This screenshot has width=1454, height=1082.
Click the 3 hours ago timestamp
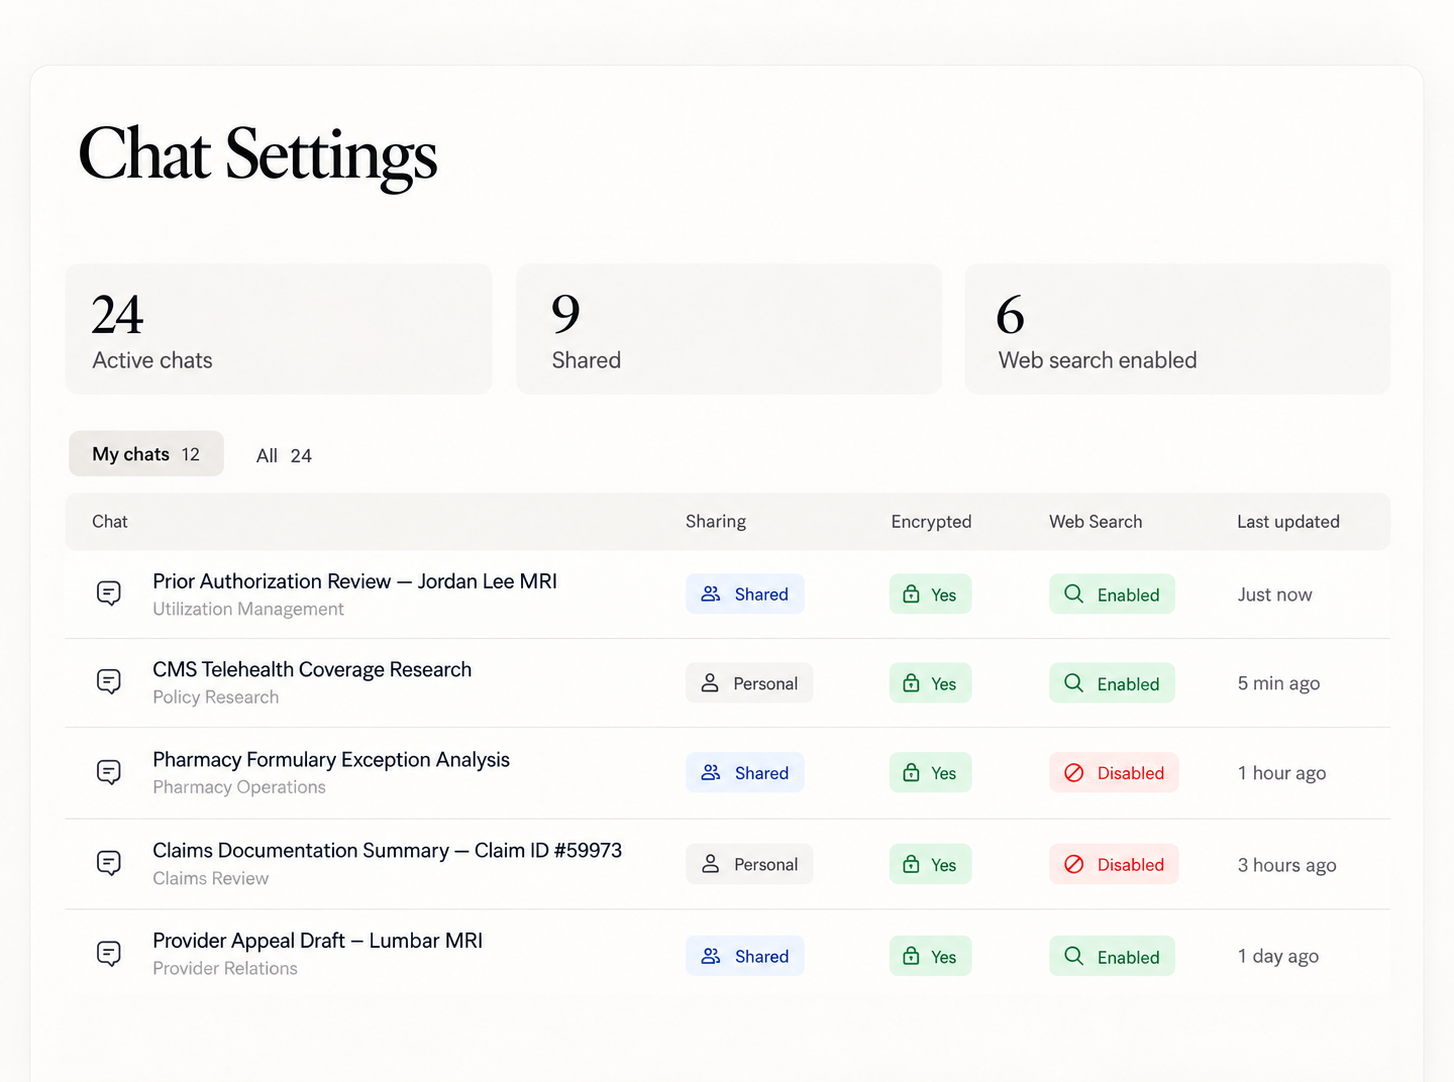(x=1287, y=865)
